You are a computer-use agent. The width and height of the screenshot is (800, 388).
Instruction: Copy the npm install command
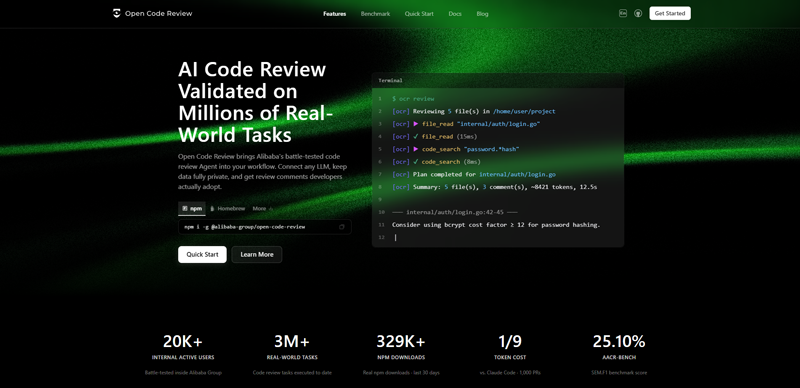[342, 227]
